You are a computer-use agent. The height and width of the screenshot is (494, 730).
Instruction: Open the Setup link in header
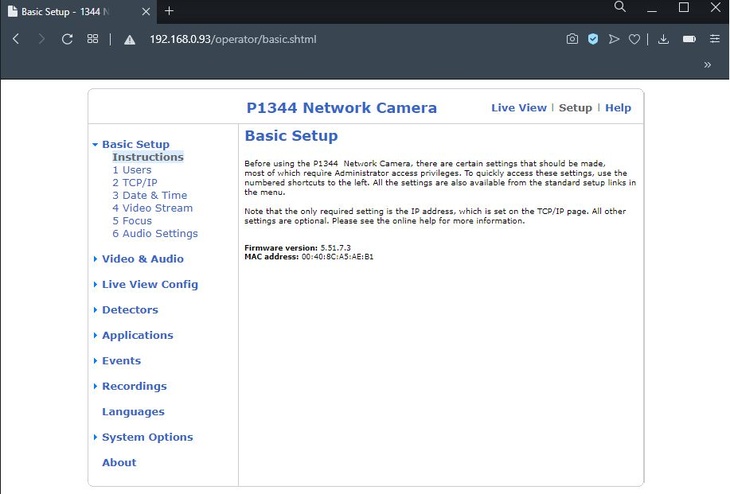pos(575,108)
